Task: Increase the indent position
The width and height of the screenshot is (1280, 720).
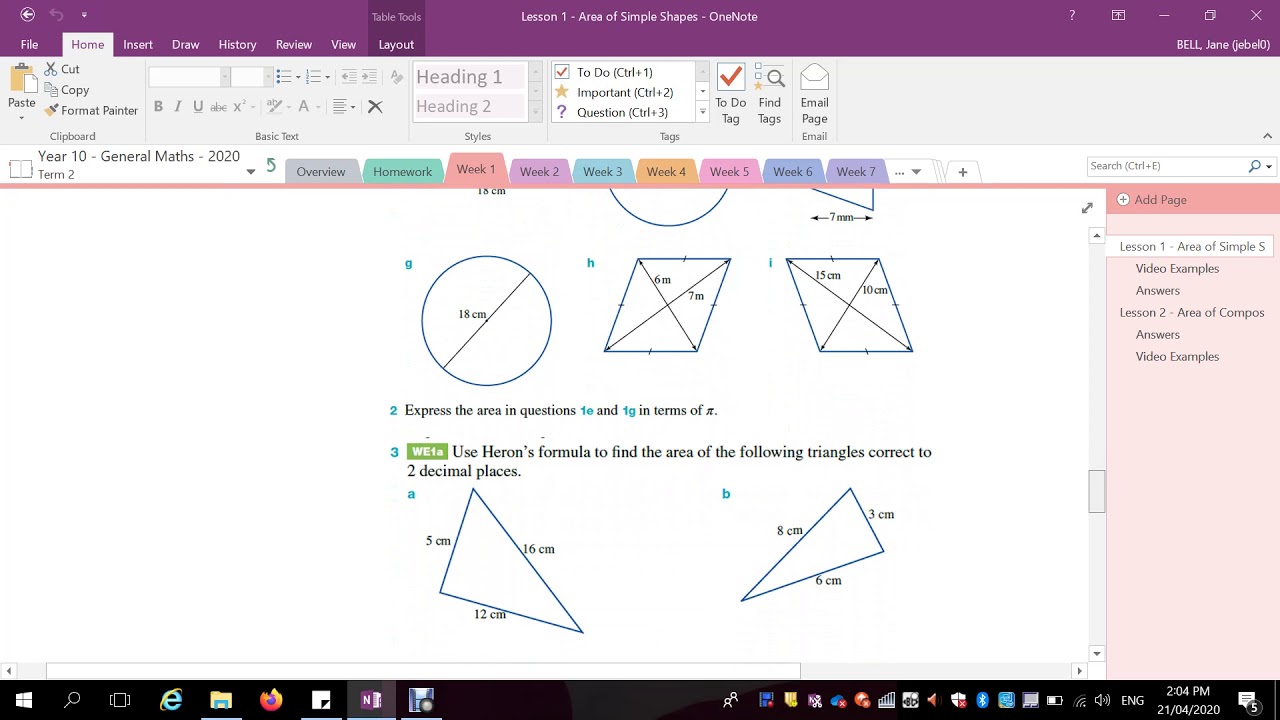Action: tap(369, 77)
